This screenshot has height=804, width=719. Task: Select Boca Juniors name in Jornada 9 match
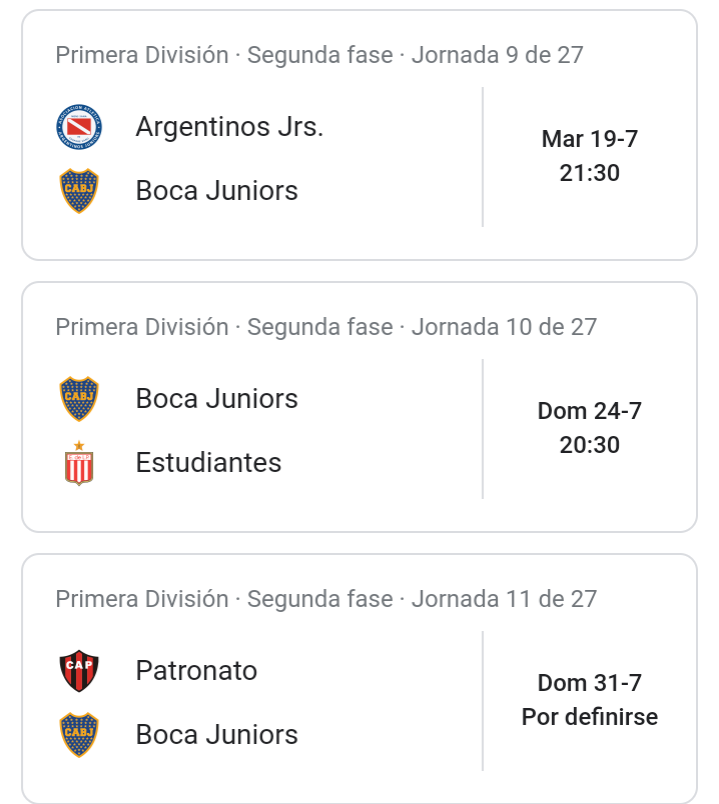pyautogui.click(x=216, y=191)
